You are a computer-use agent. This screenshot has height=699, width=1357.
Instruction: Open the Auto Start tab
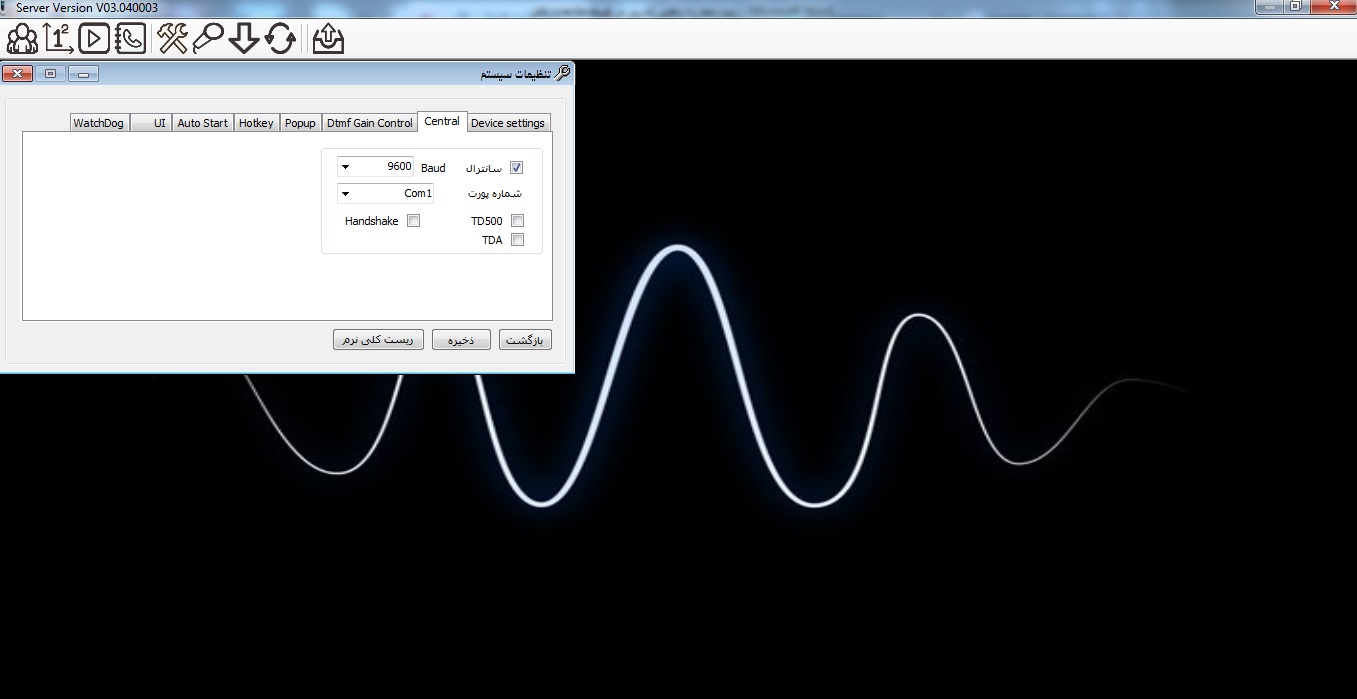203,123
